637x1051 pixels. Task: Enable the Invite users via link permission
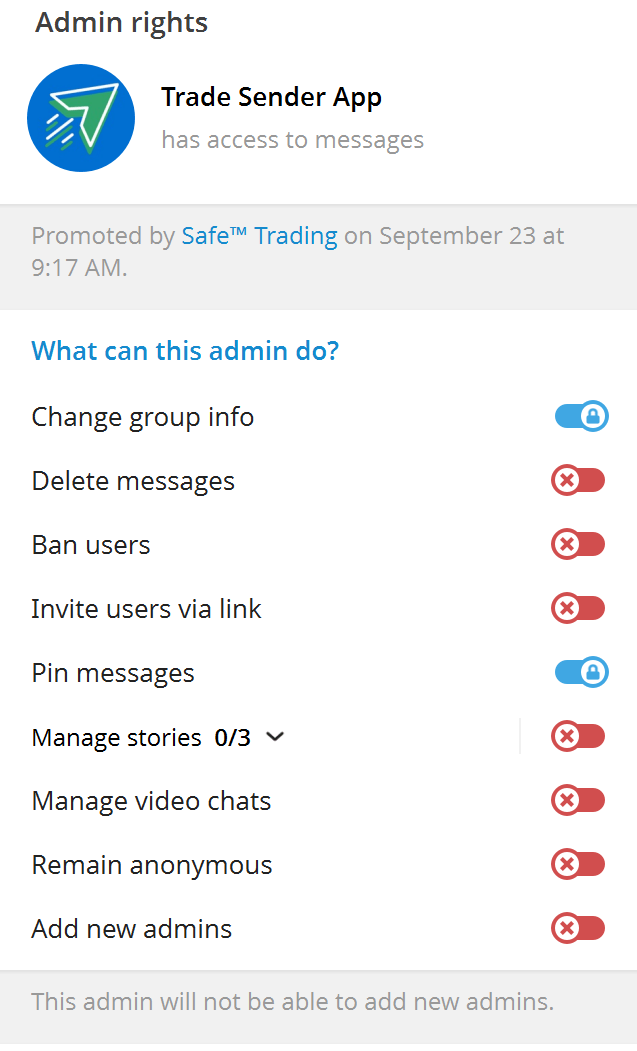click(578, 608)
